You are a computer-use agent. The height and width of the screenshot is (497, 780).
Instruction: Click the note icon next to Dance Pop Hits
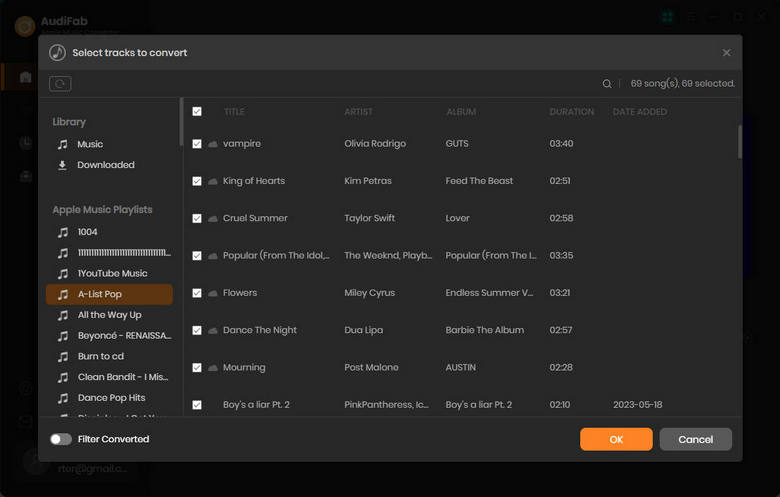tap(63, 398)
